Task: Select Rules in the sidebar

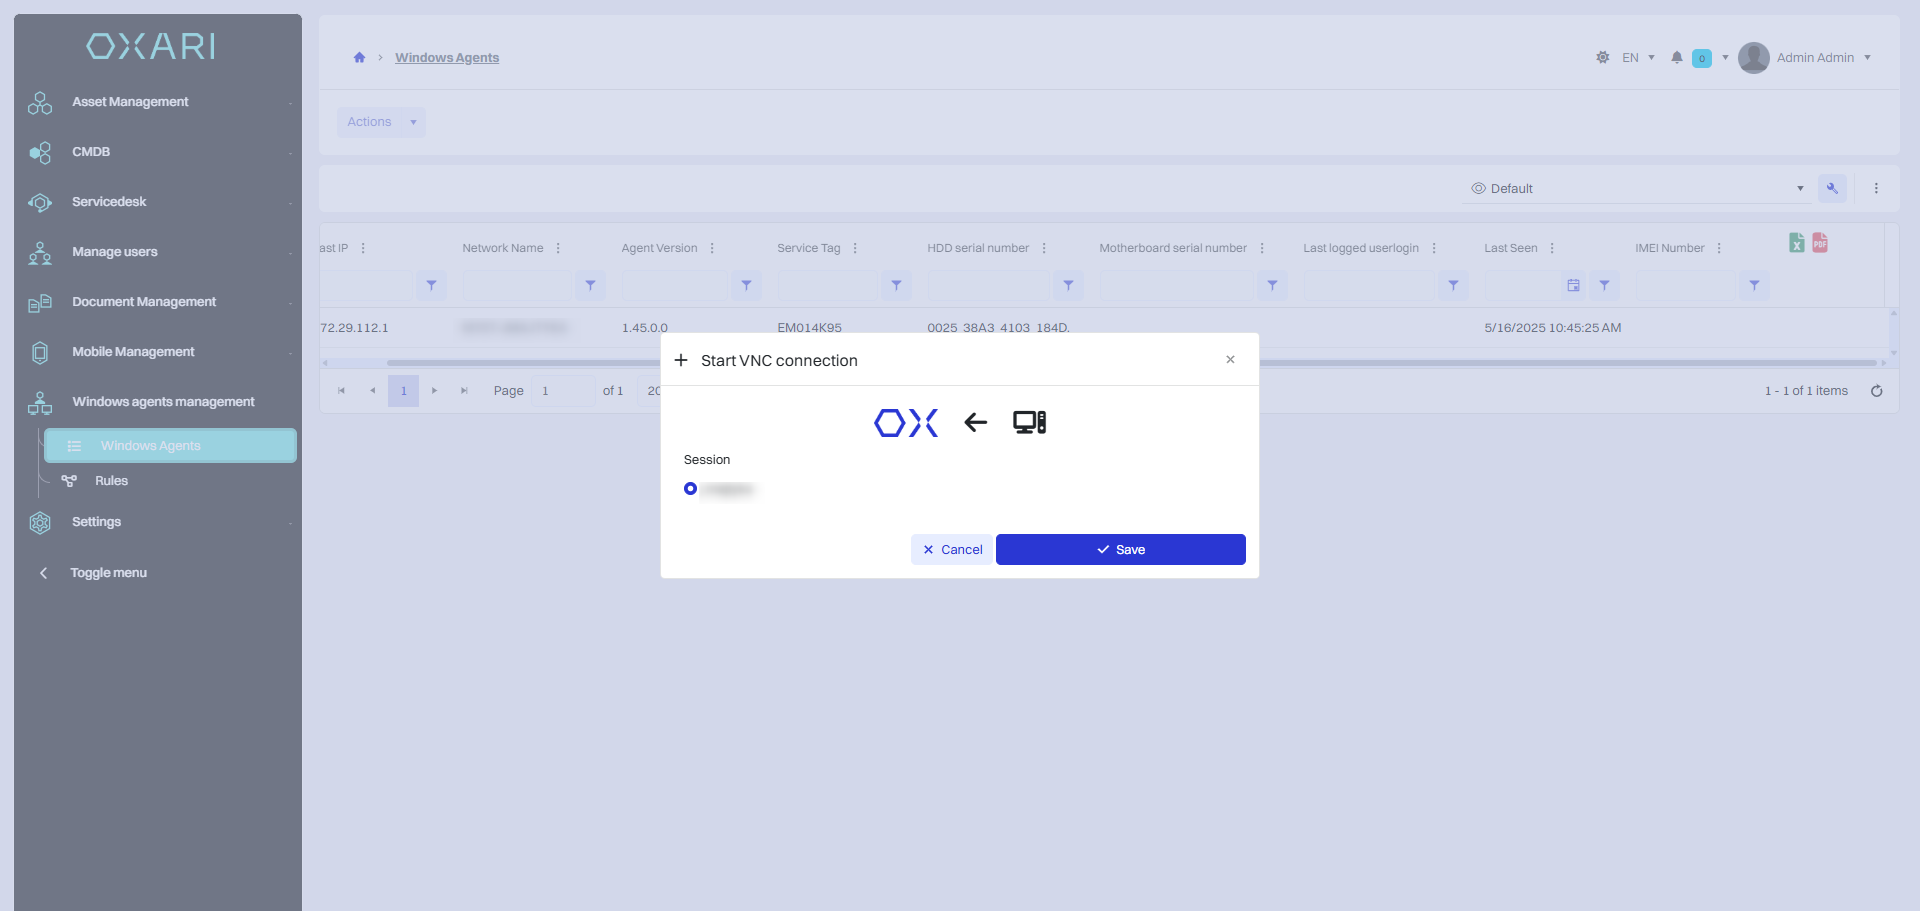Action: pyautogui.click(x=111, y=481)
